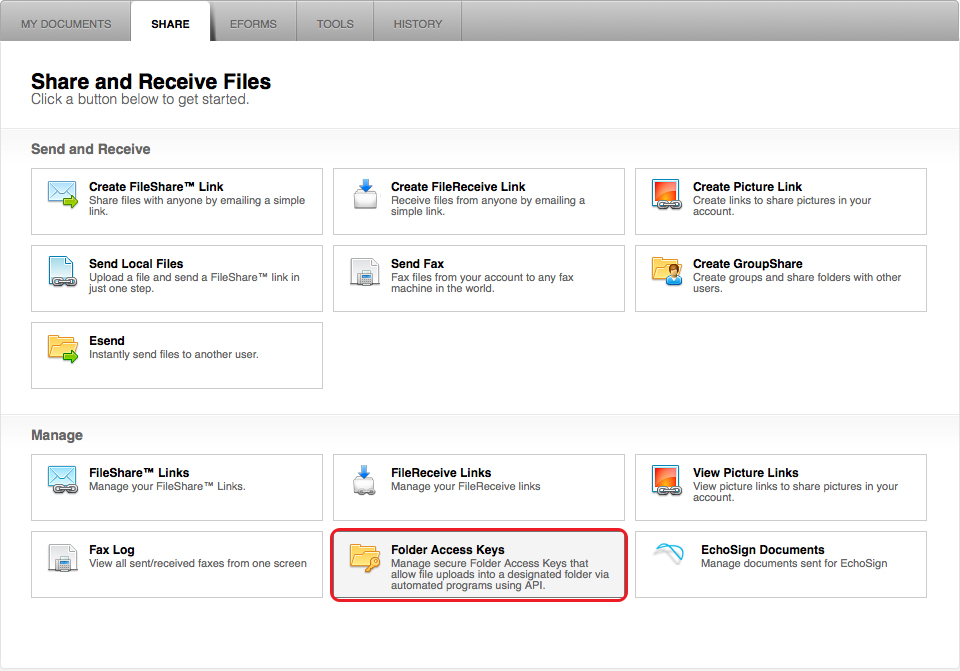Open the "Fax Log" title

tap(111, 550)
